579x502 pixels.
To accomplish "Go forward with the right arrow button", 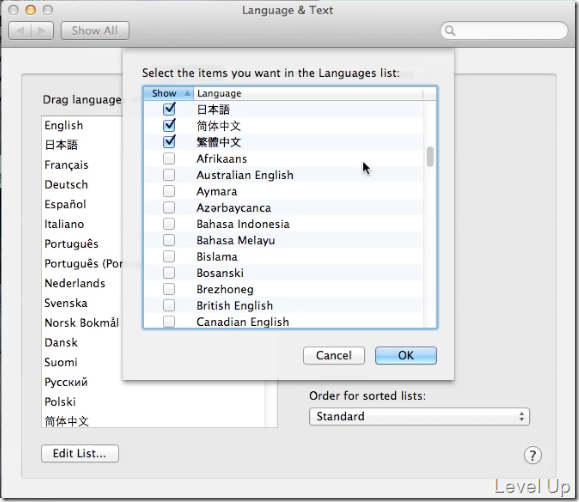I will tap(42, 30).
